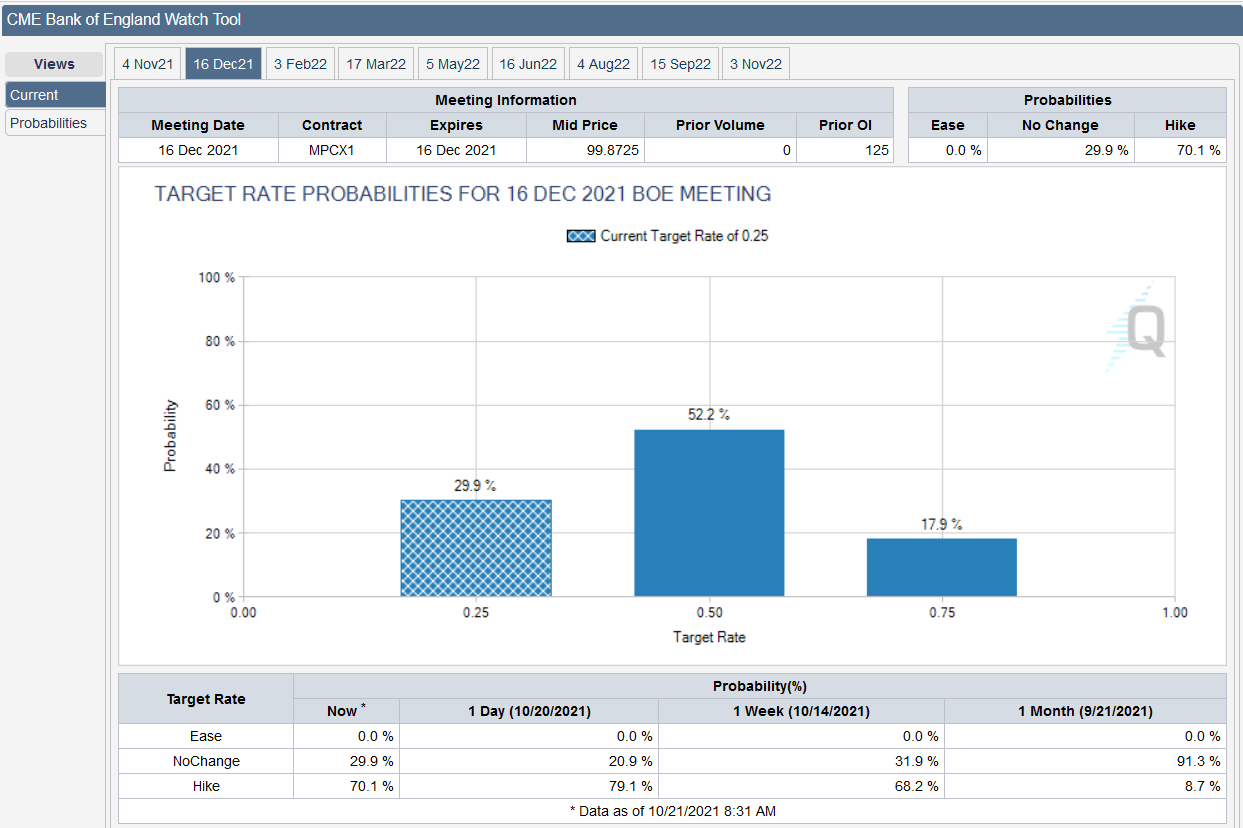This screenshot has height=828, width=1243.
Task: Click the Probability axis label
Action: pyautogui.click(x=170, y=436)
